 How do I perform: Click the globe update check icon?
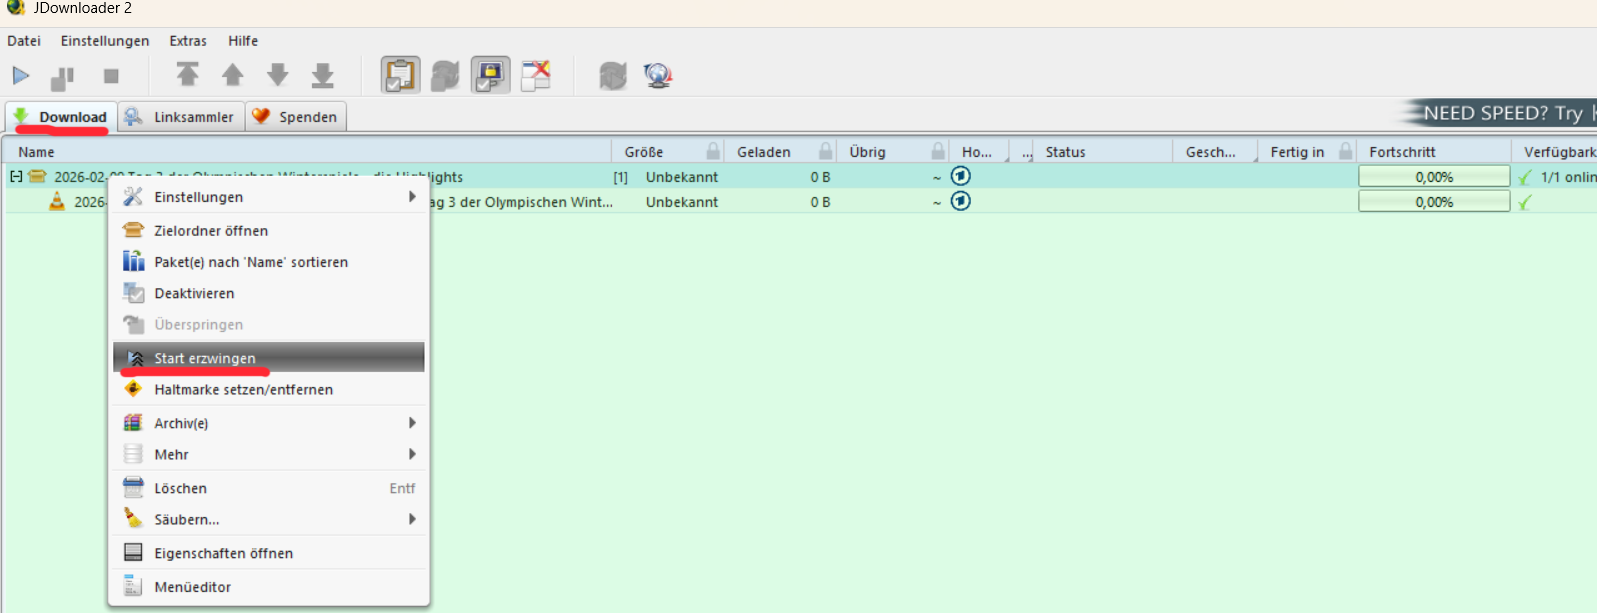(658, 75)
